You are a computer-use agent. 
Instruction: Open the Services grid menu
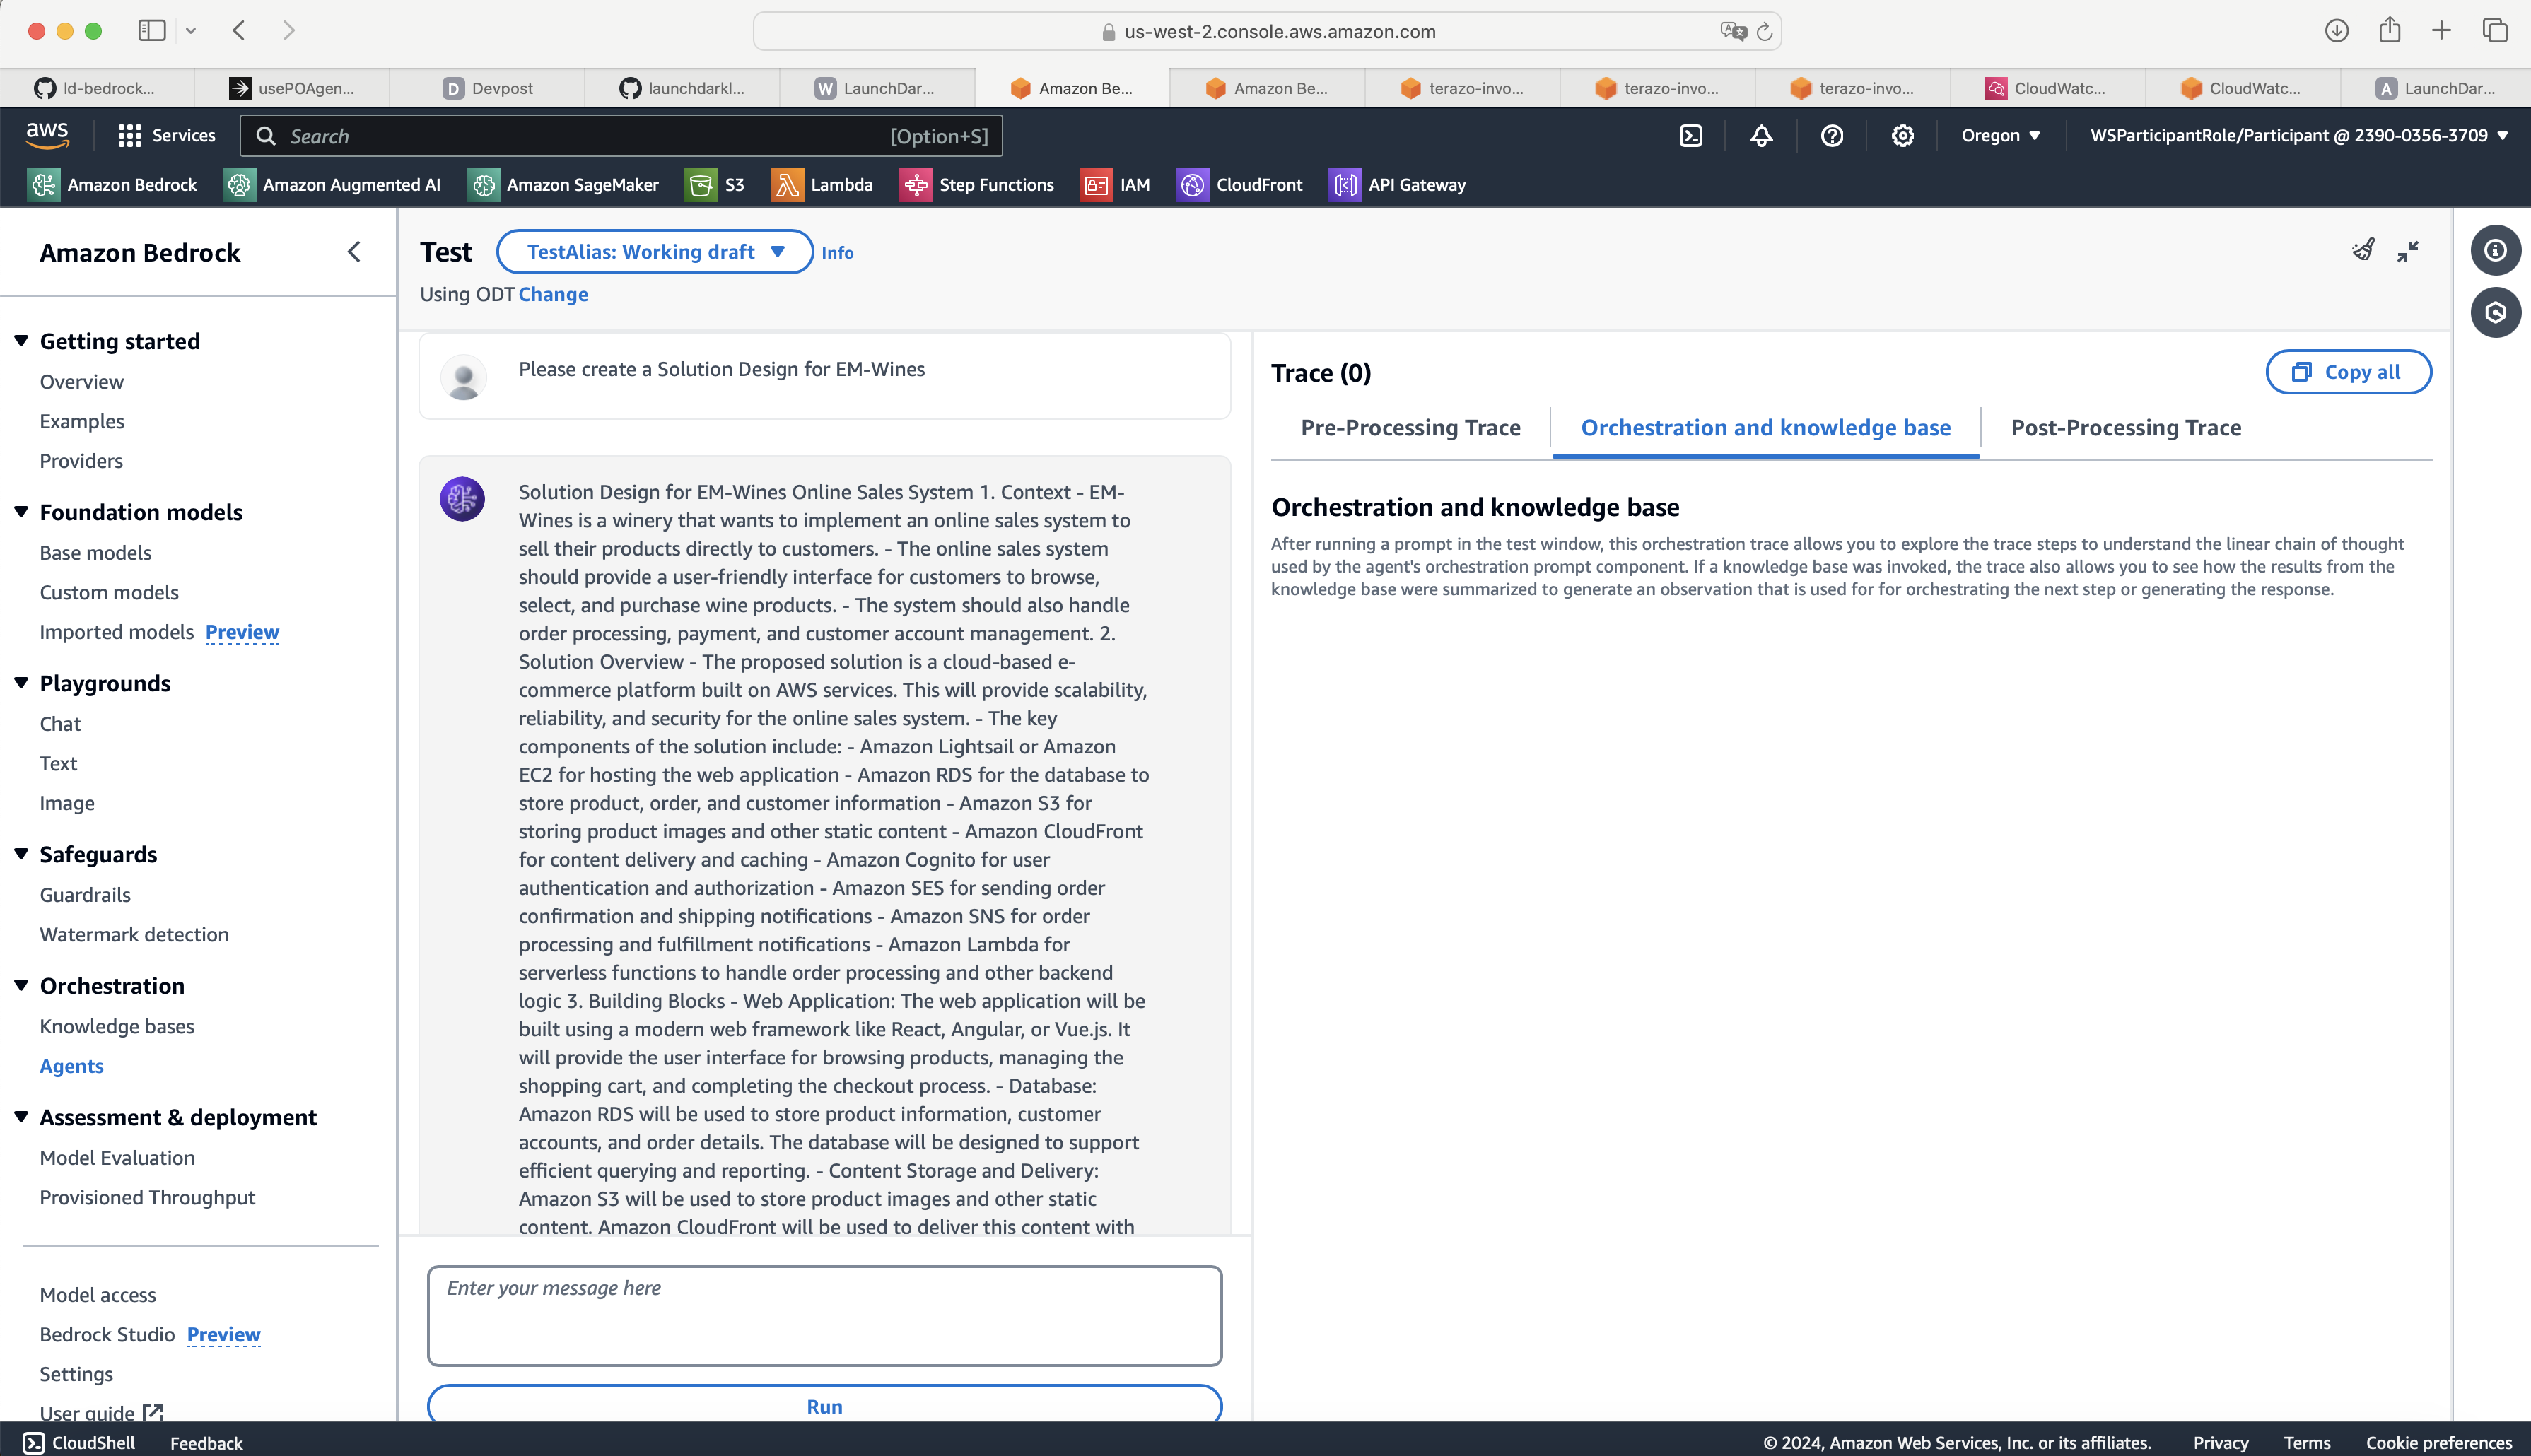pos(166,136)
